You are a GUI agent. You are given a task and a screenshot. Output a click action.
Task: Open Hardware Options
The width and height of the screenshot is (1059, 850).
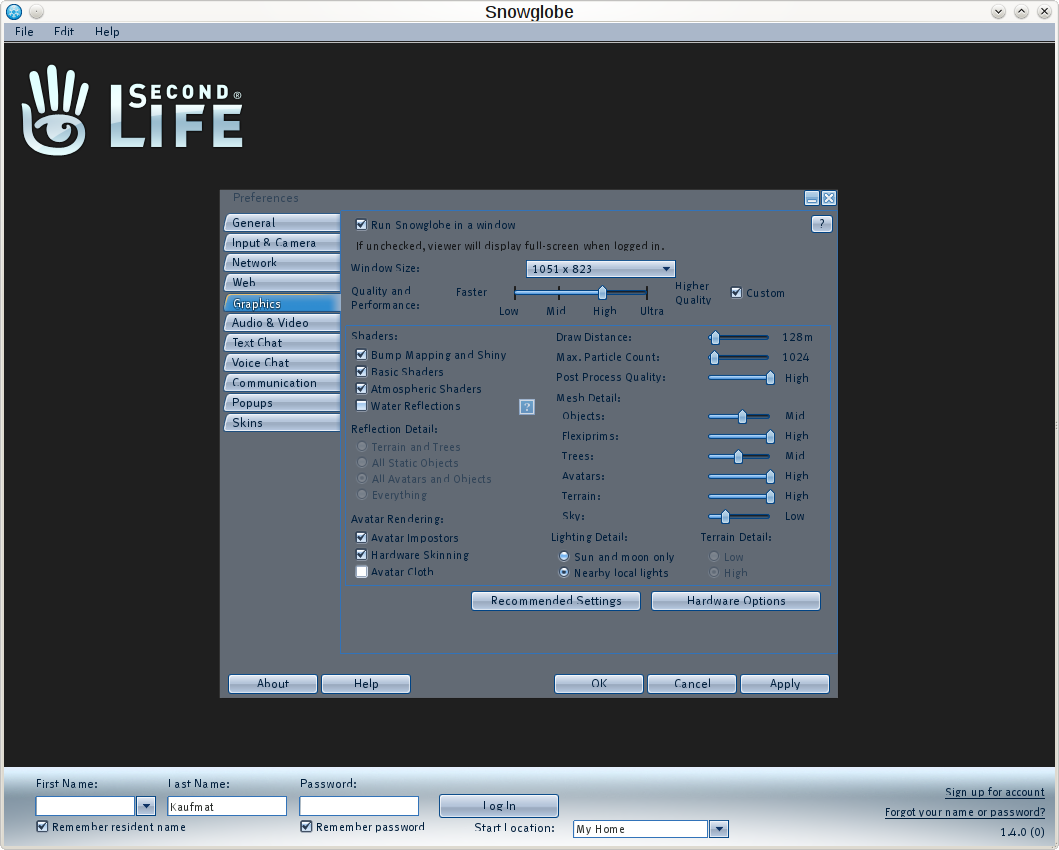[736, 601]
